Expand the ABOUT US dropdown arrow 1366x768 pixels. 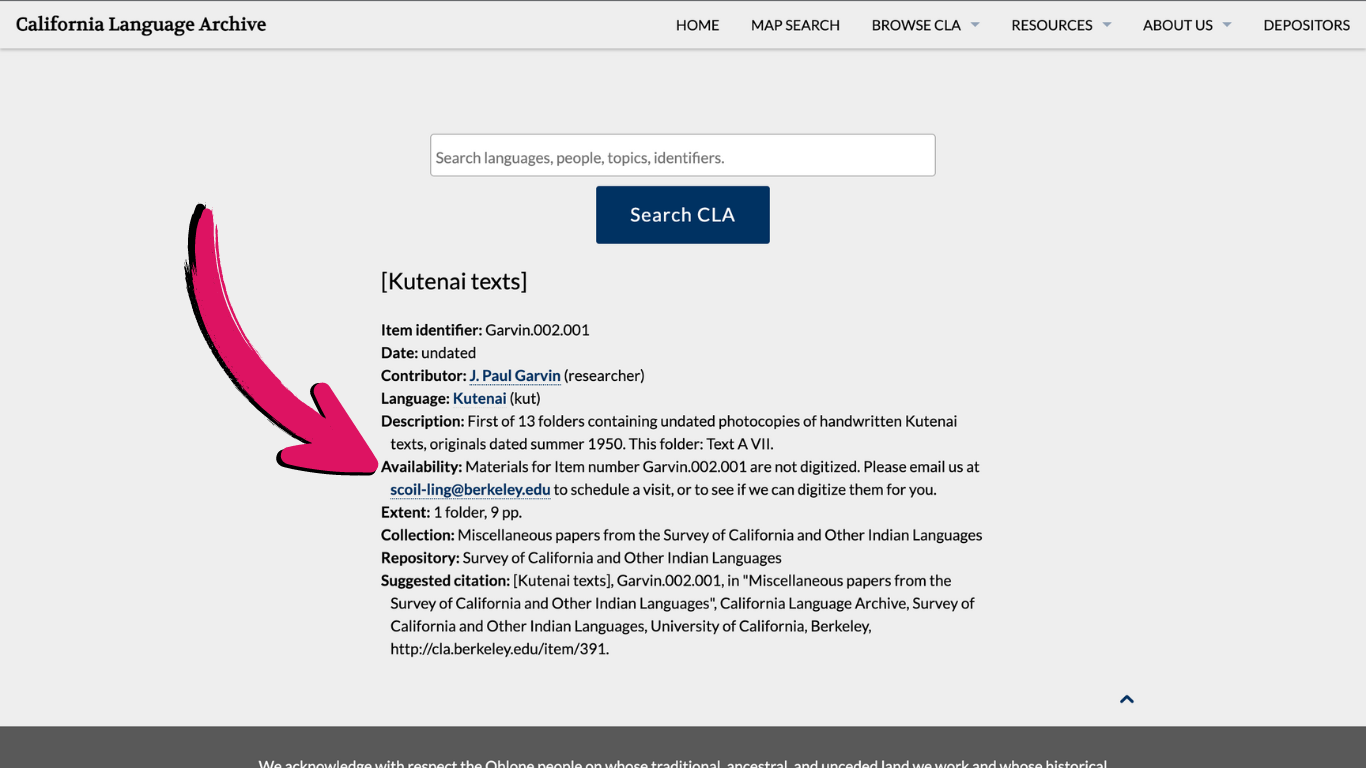point(1227,25)
